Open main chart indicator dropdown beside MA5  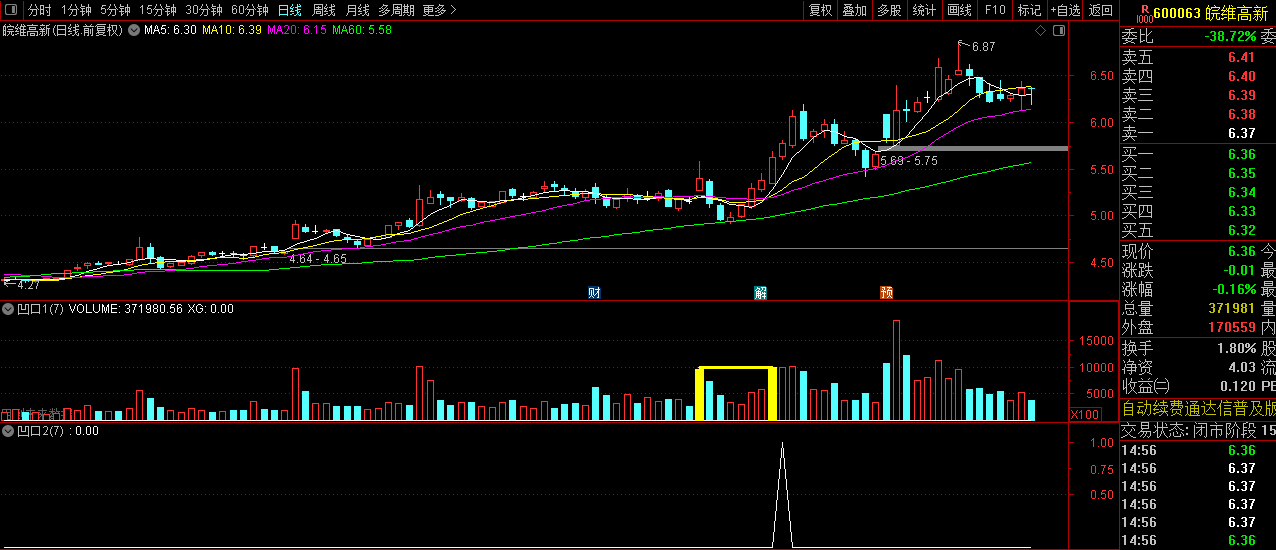pos(136,30)
